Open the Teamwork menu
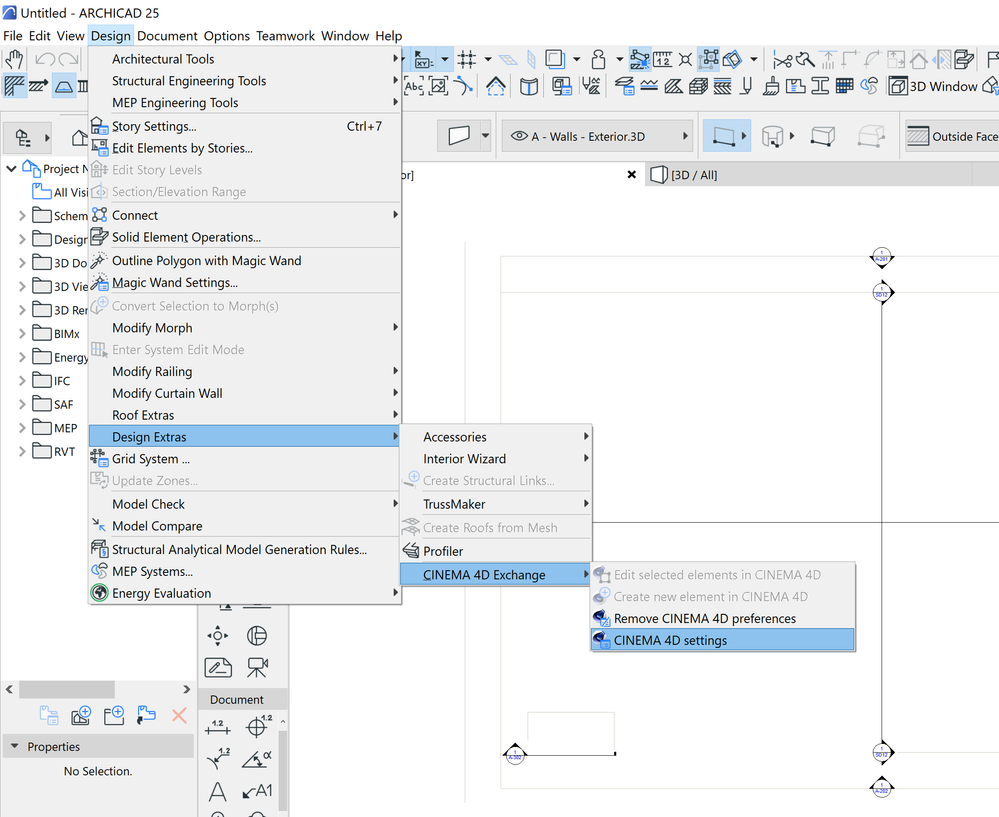The width and height of the screenshot is (999, 817). (285, 36)
